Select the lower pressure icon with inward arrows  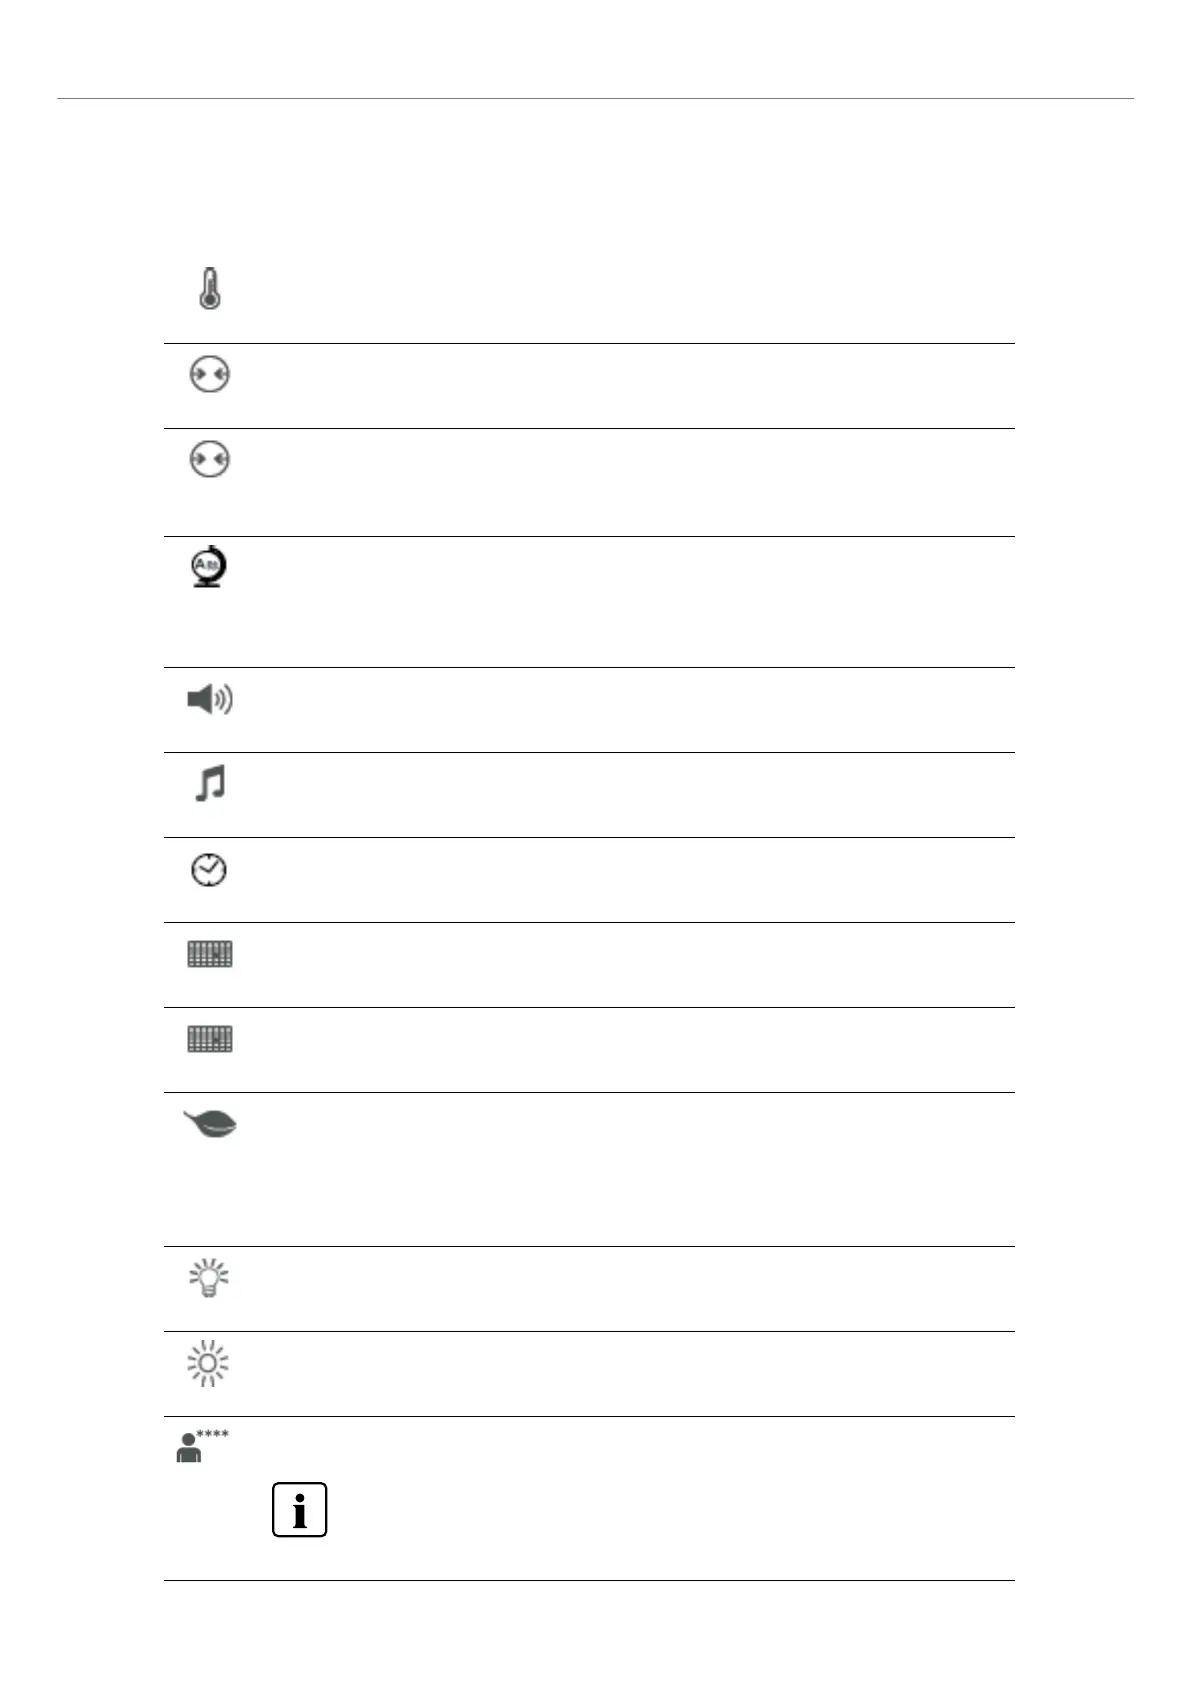[209, 459]
